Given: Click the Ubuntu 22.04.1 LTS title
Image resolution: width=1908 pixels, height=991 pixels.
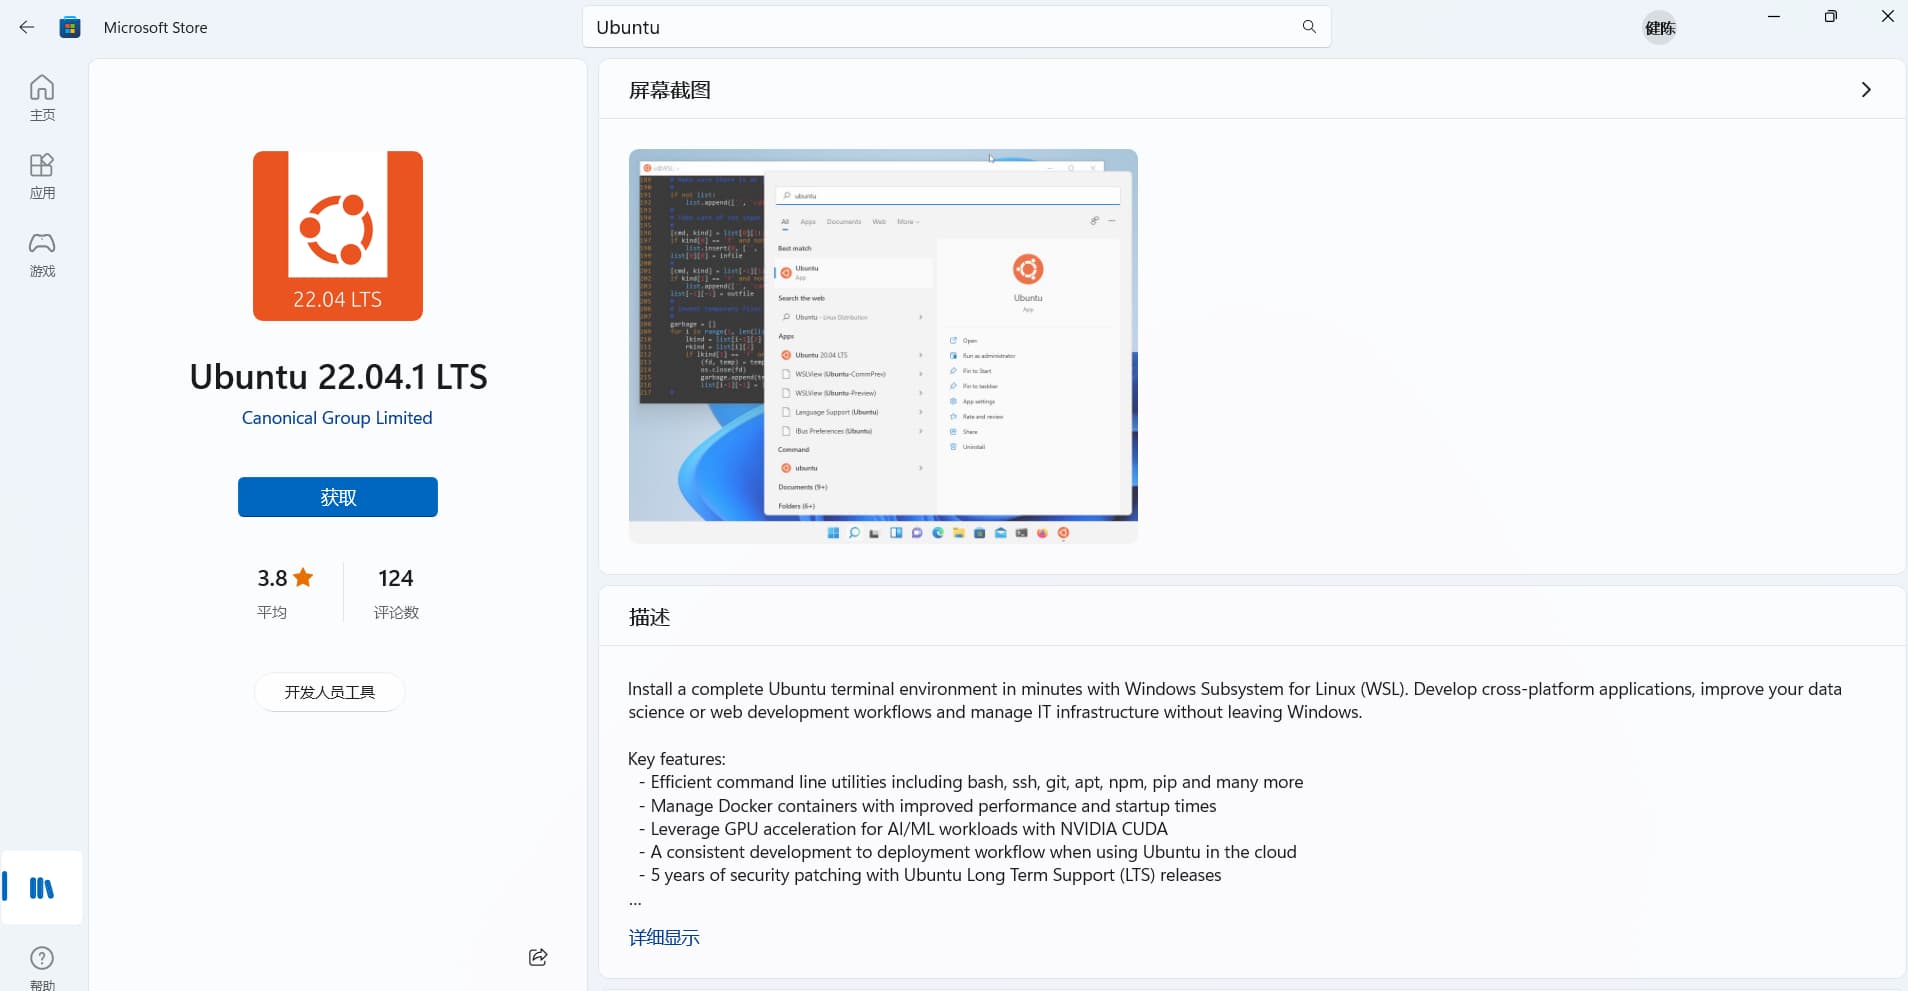Looking at the screenshot, I should click(x=338, y=377).
